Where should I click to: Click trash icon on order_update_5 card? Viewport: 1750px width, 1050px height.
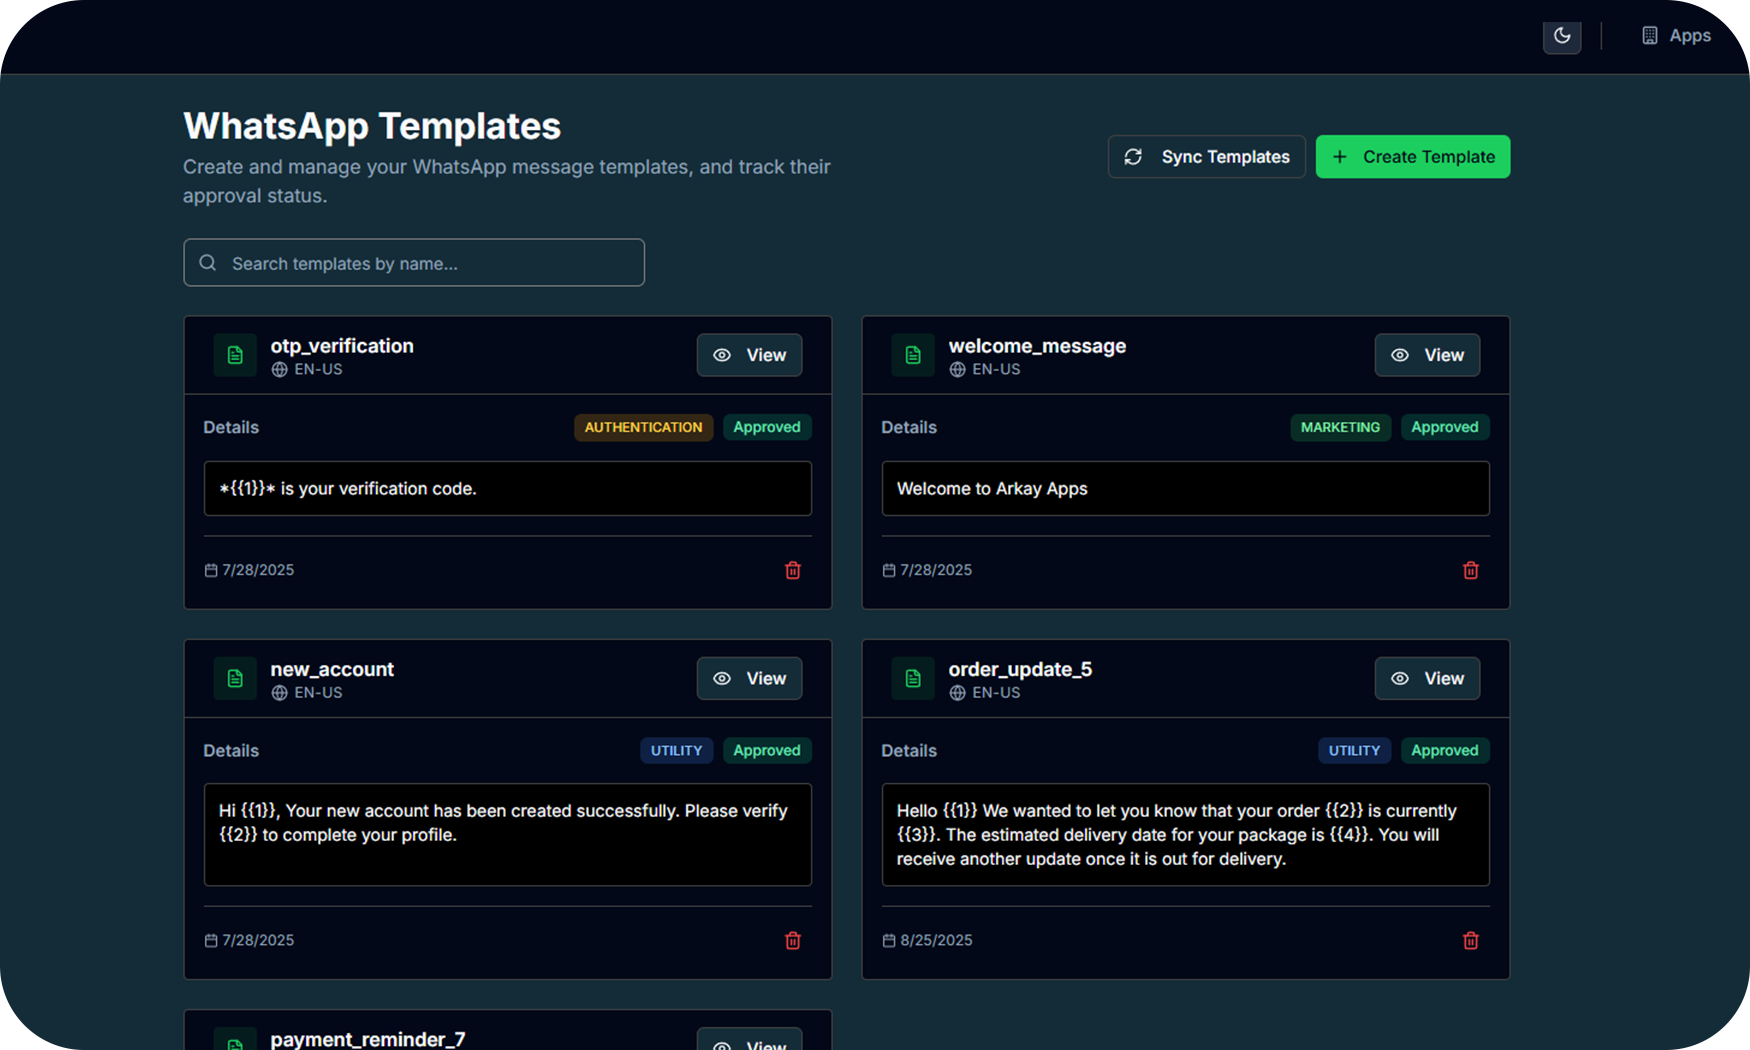[1470, 940]
